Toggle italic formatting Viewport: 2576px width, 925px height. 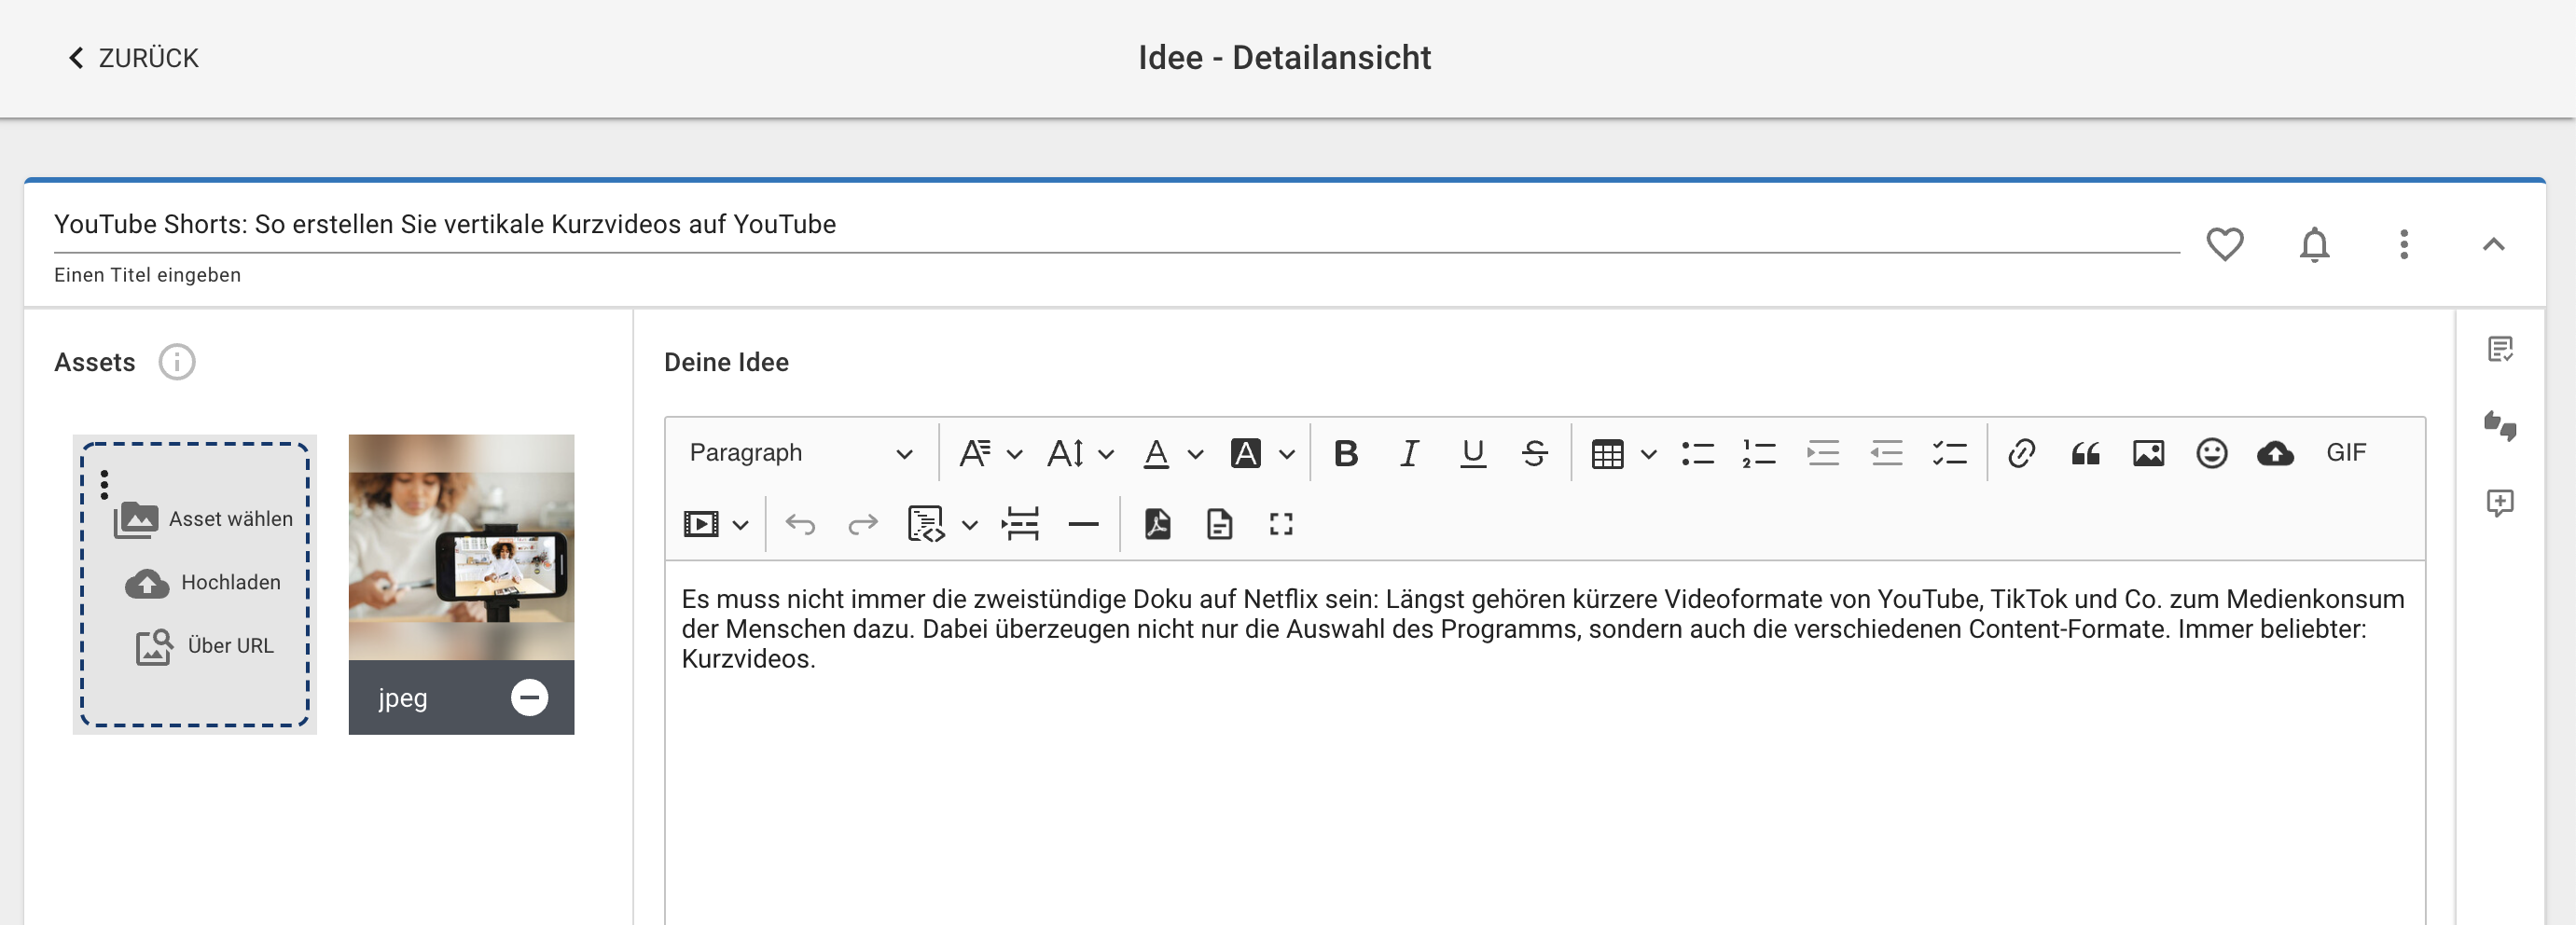tap(1409, 453)
